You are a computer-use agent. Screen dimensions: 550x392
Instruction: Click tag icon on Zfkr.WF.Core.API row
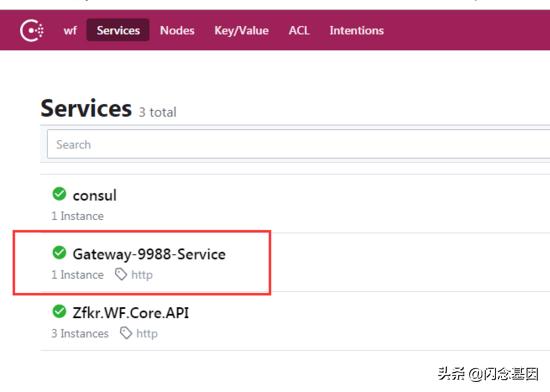pos(126,333)
